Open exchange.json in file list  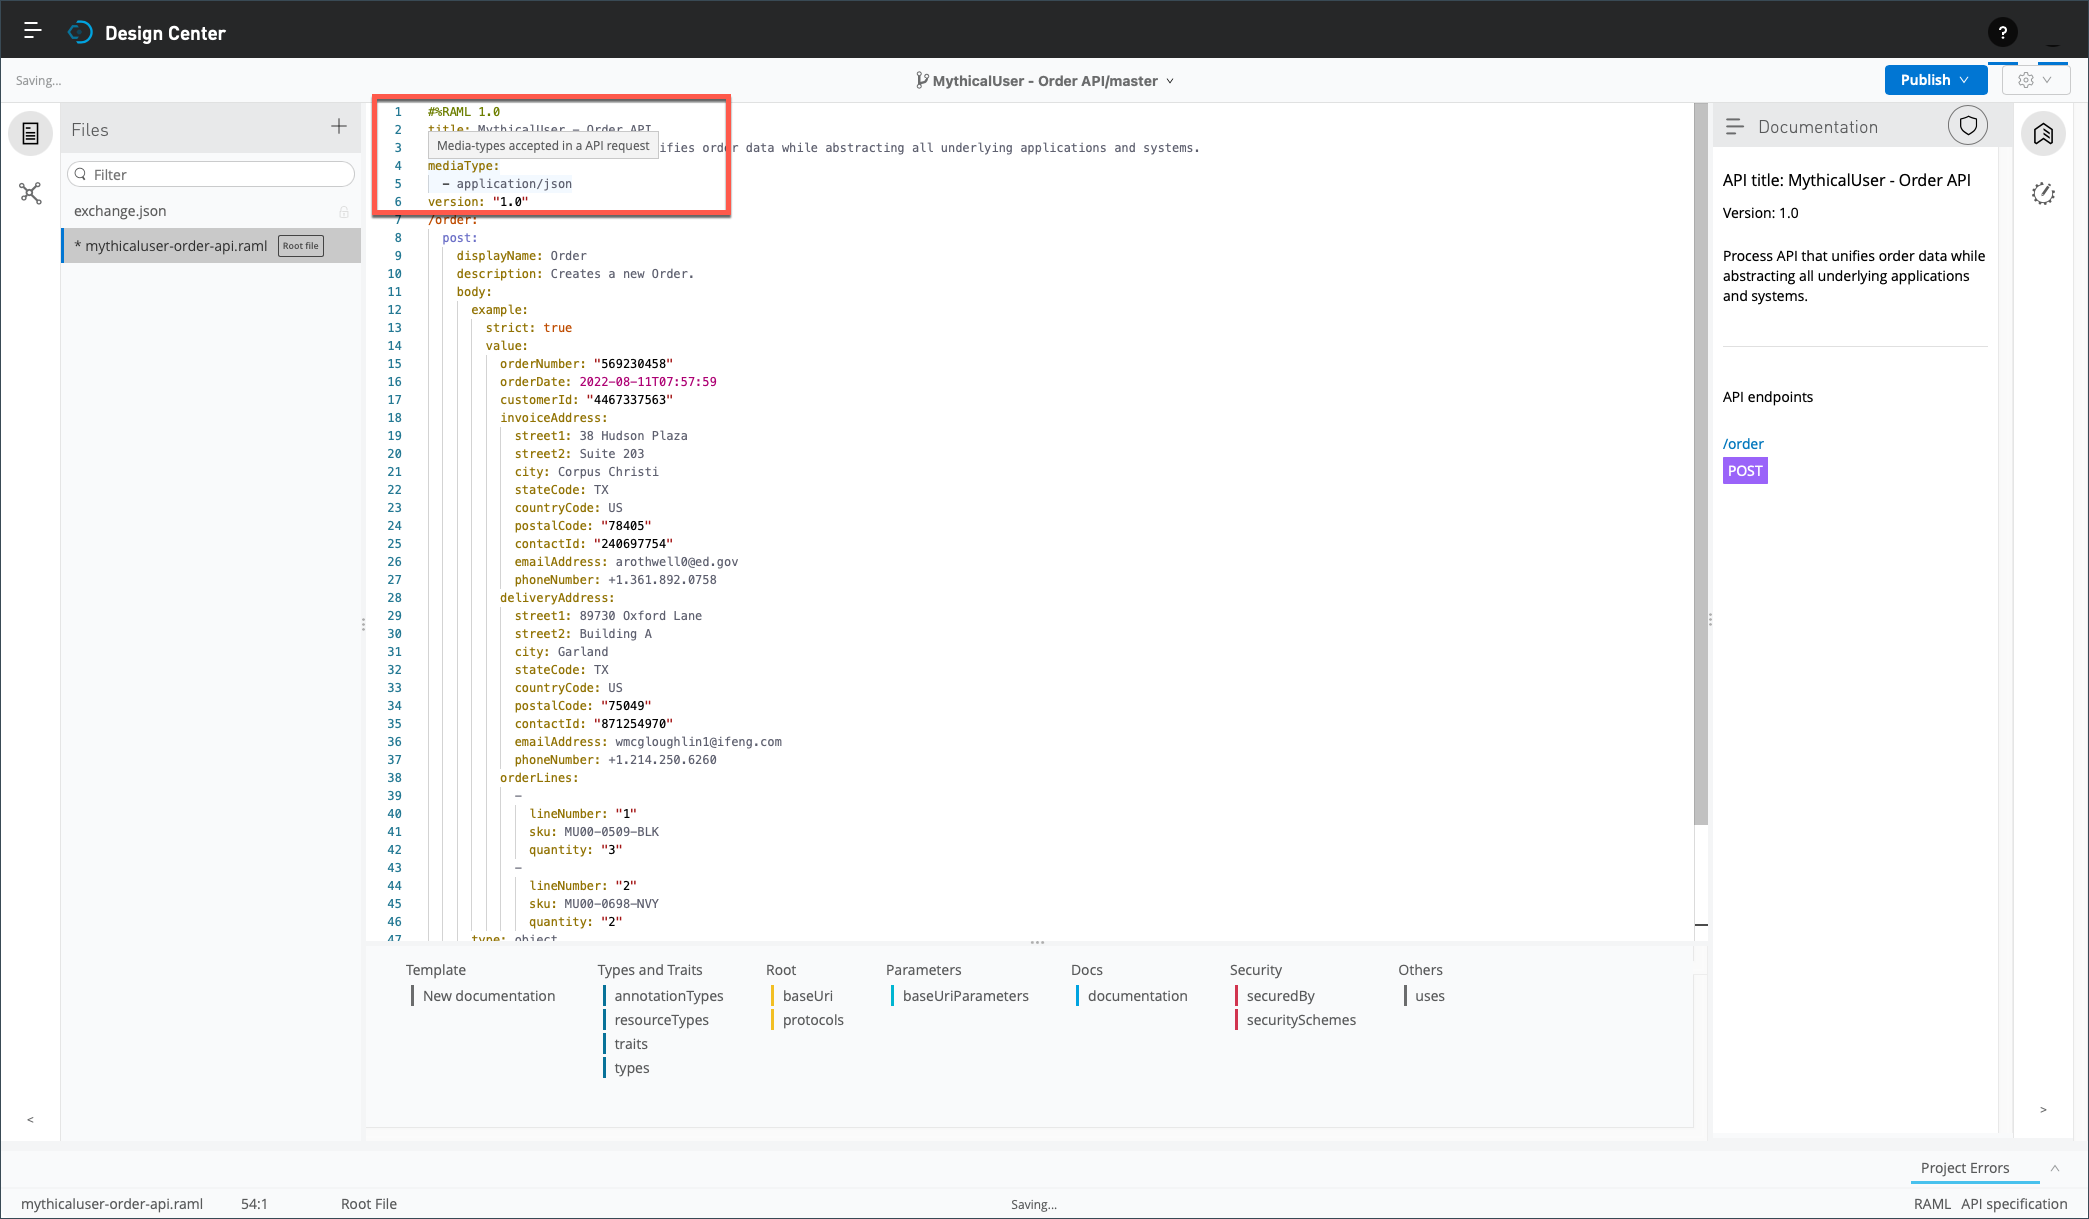coord(120,211)
